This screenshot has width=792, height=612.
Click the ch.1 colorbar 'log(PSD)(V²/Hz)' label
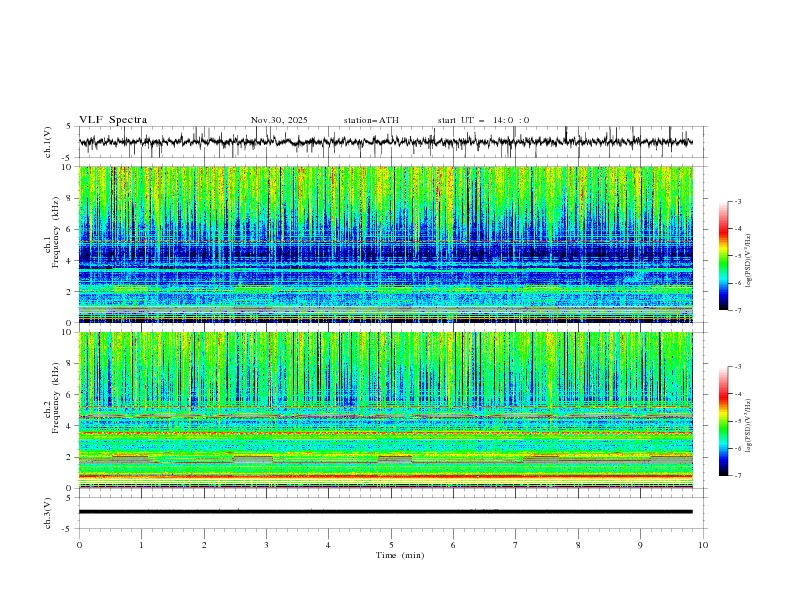(x=748, y=261)
